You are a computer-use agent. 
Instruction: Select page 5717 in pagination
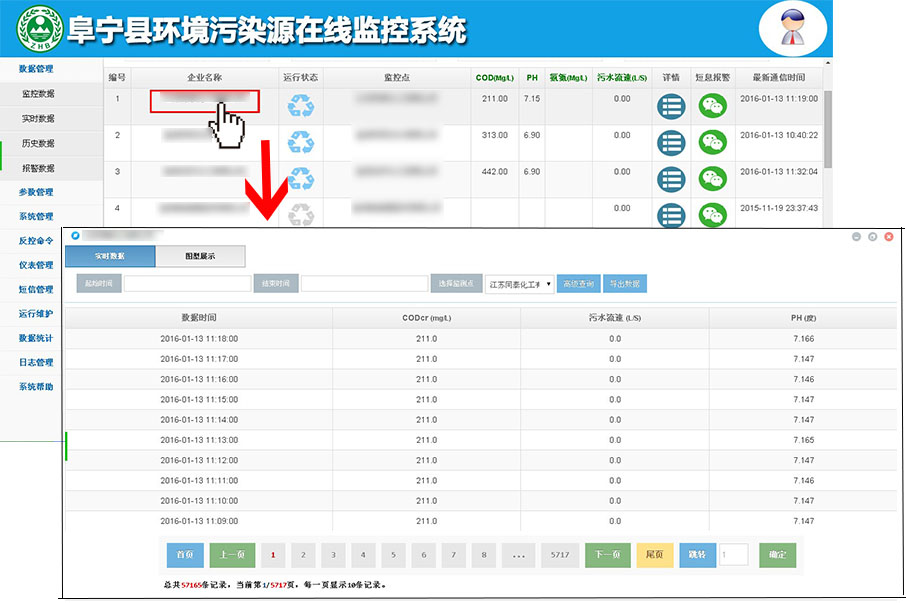tap(560, 555)
